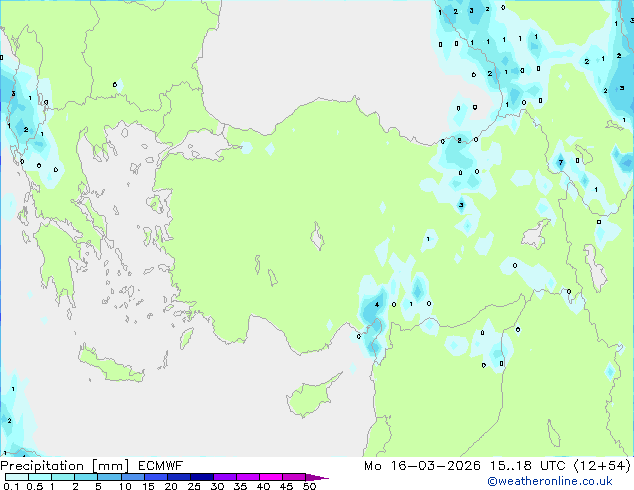
Task: Click the legend label '10'
Action: (125, 486)
